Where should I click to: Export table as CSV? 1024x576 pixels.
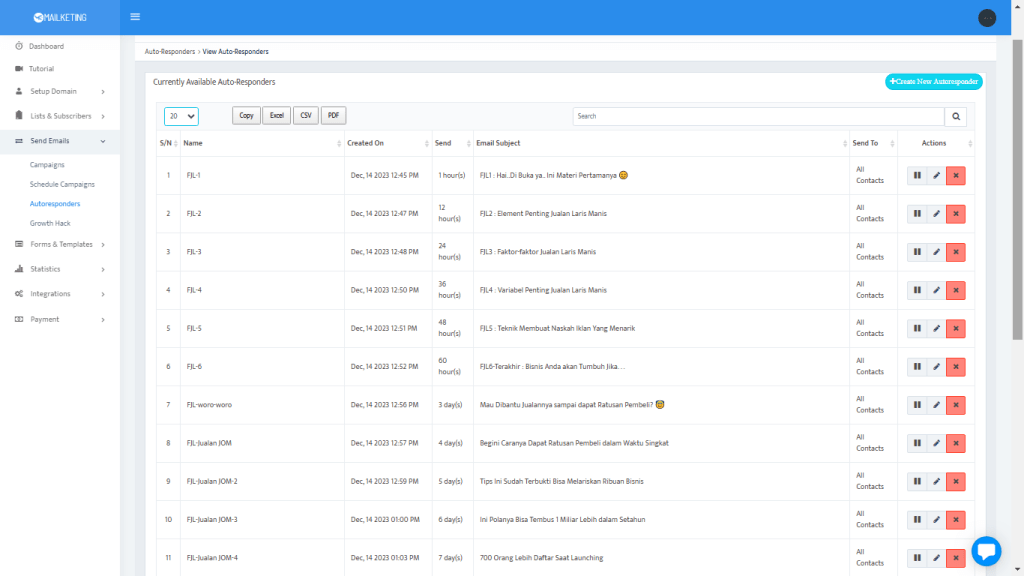(x=306, y=116)
